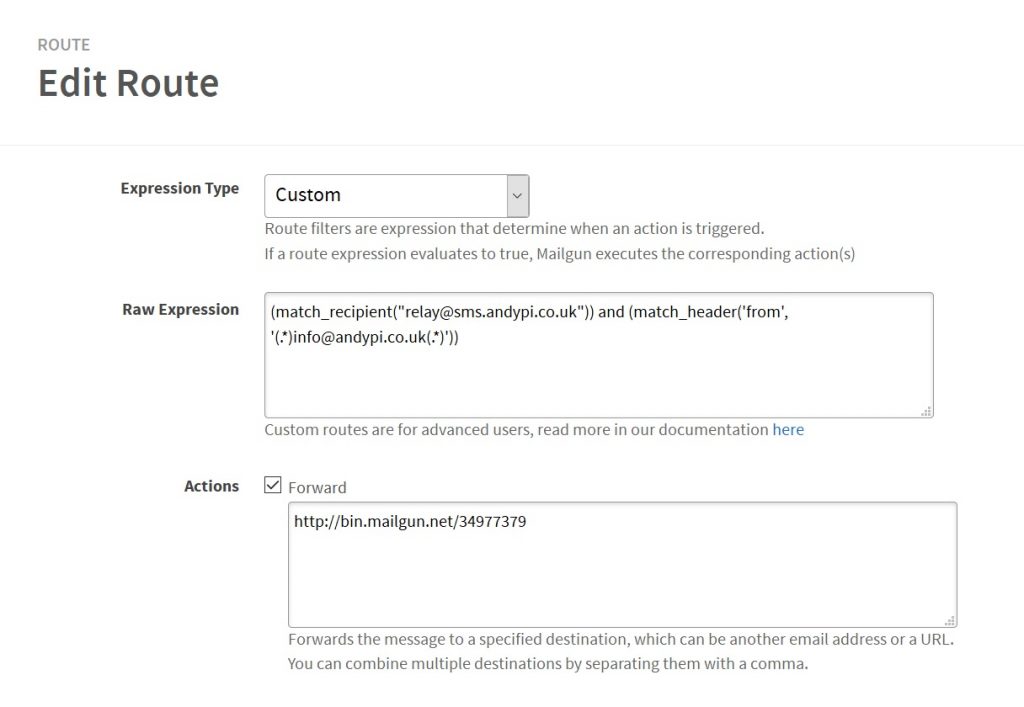Click the 'If a route expression evaluates' help text
Screen dimensions: 1024x707
click(560, 253)
